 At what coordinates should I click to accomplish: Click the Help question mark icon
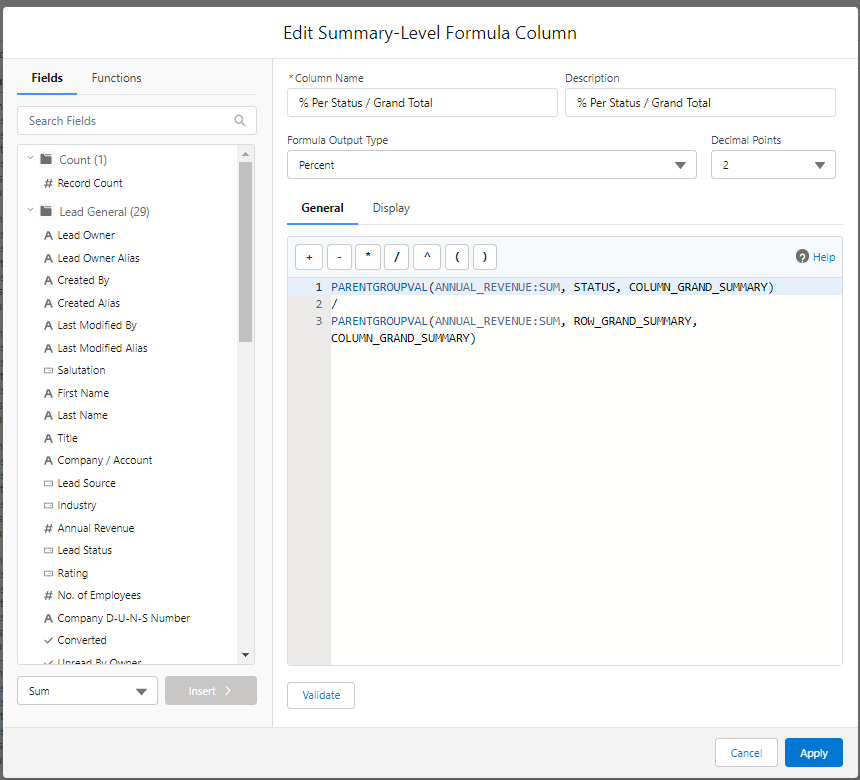coord(802,256)
